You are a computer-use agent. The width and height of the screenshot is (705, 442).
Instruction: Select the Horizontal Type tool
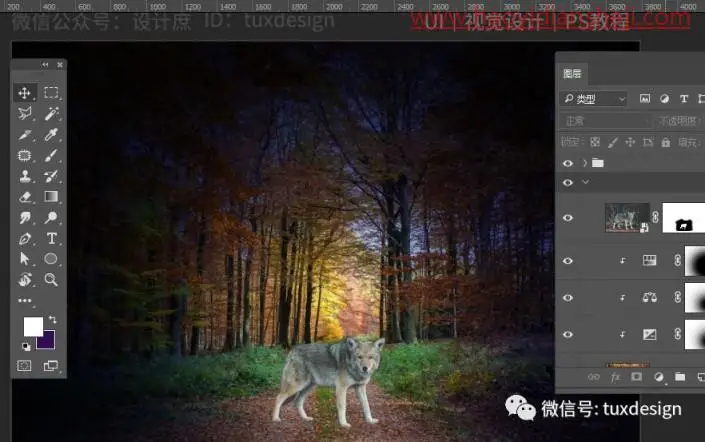pos(51,238)
